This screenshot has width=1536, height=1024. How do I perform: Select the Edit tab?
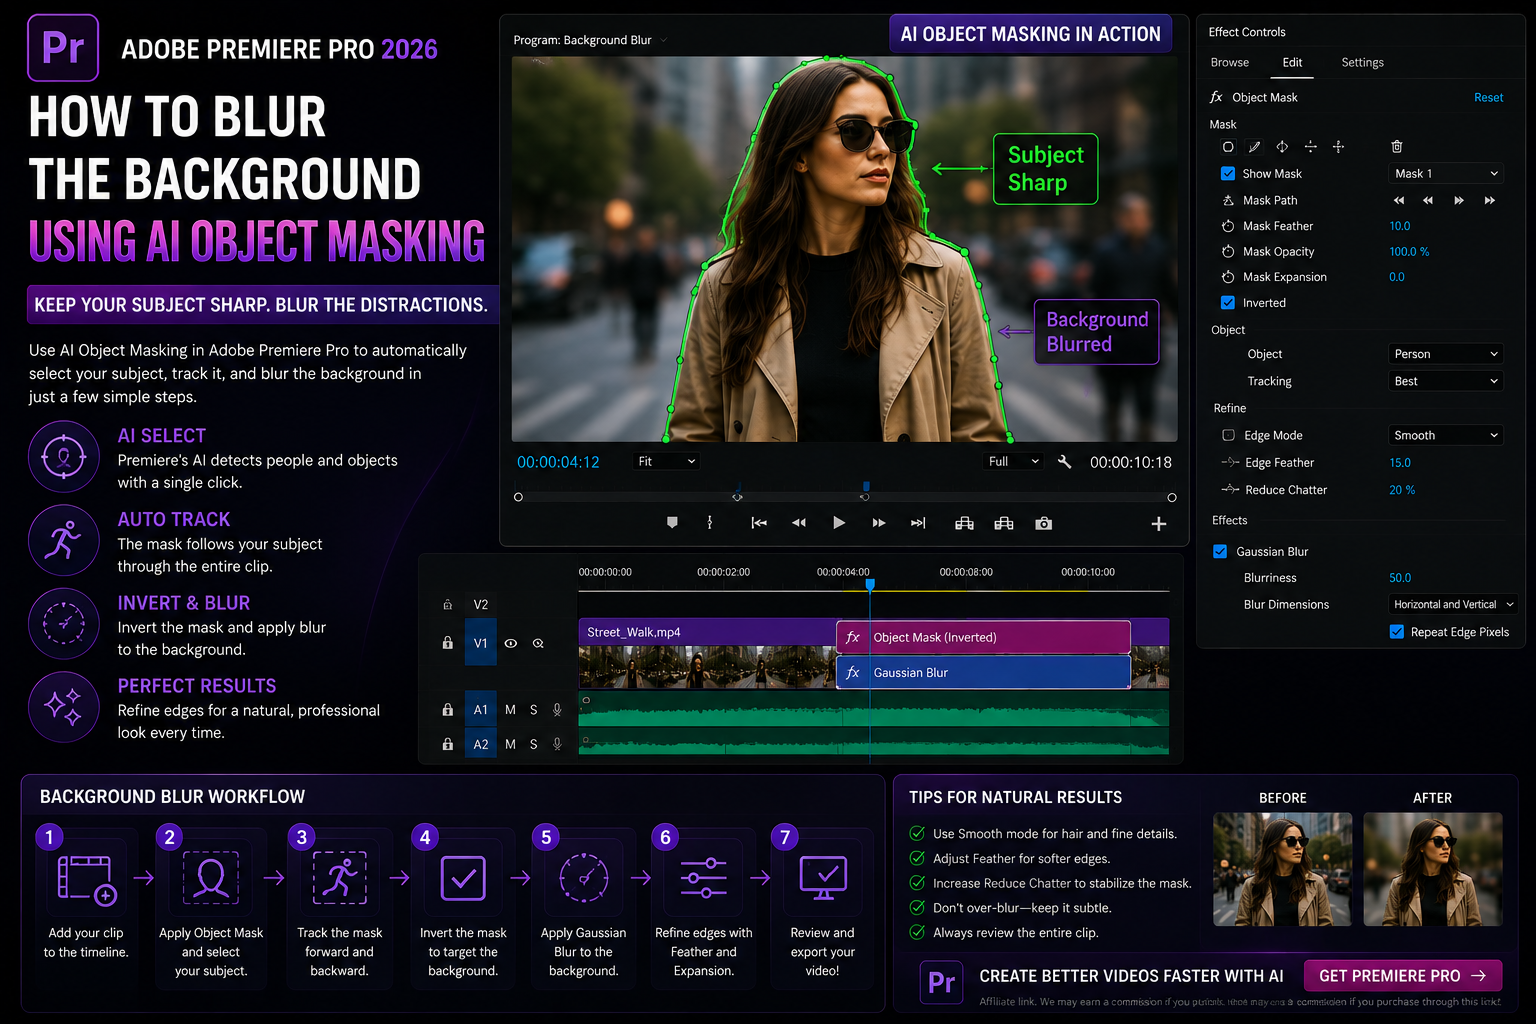[1292, 62]
